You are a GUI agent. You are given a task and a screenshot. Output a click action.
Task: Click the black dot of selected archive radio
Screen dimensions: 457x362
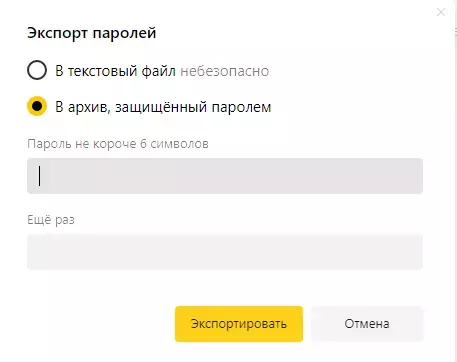click(37, 106)
